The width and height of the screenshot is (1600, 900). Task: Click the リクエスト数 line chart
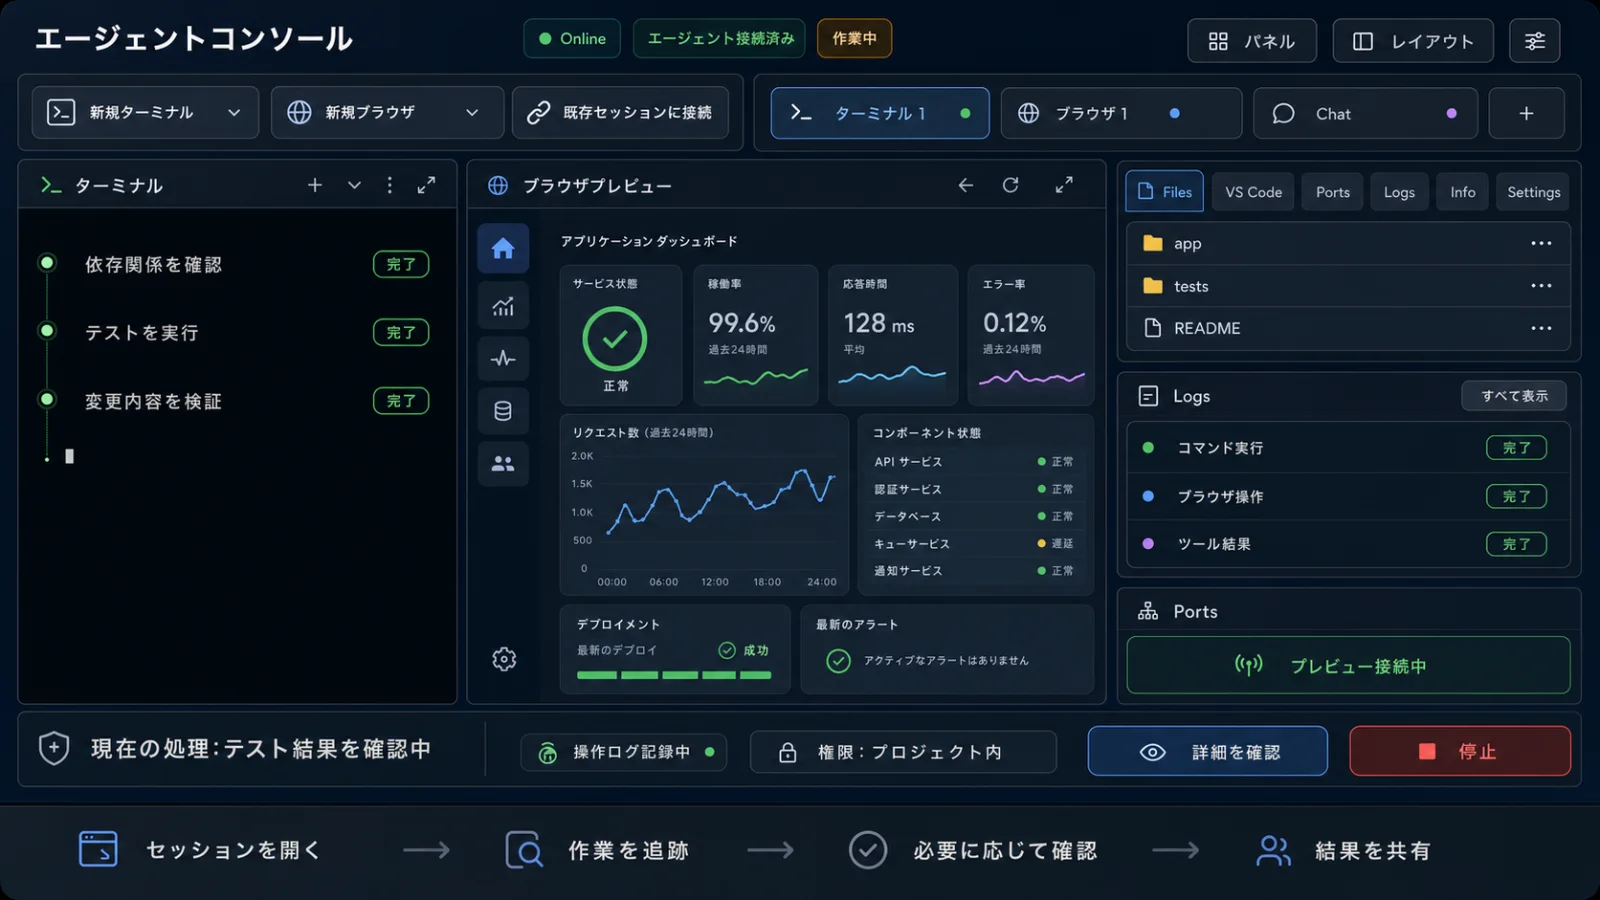[705, 505]
